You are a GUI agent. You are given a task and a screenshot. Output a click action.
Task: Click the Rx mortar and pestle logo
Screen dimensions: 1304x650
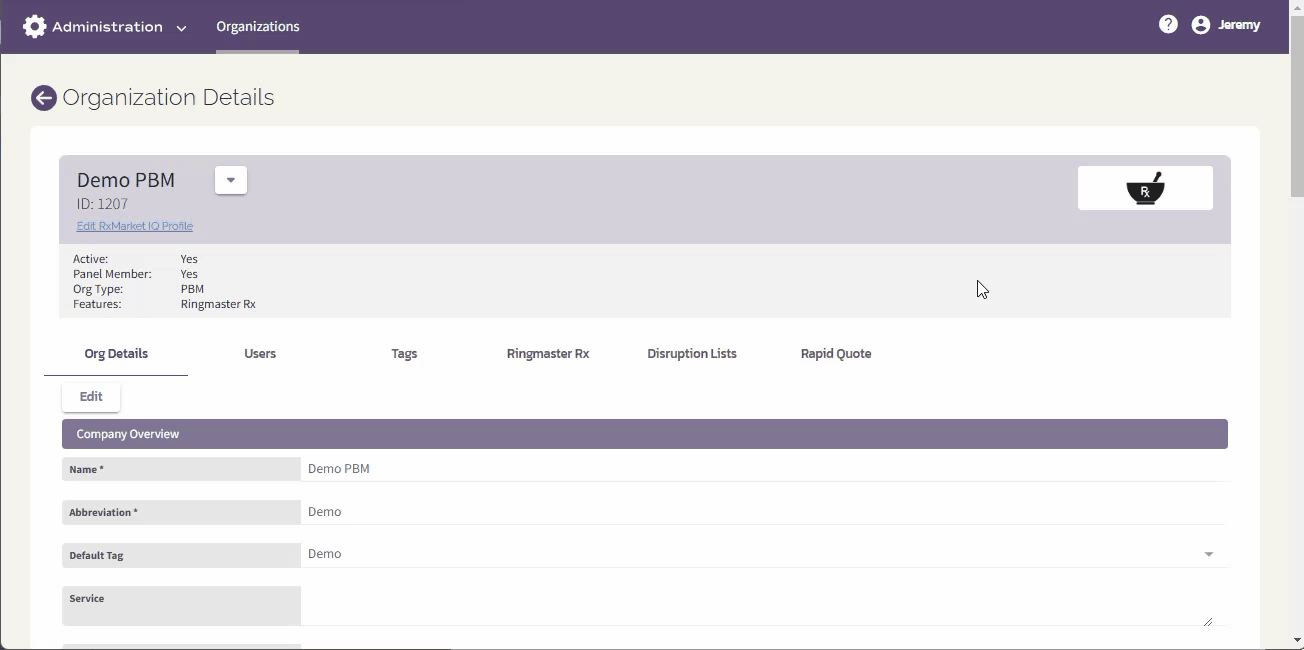(x=1145, y=187)
